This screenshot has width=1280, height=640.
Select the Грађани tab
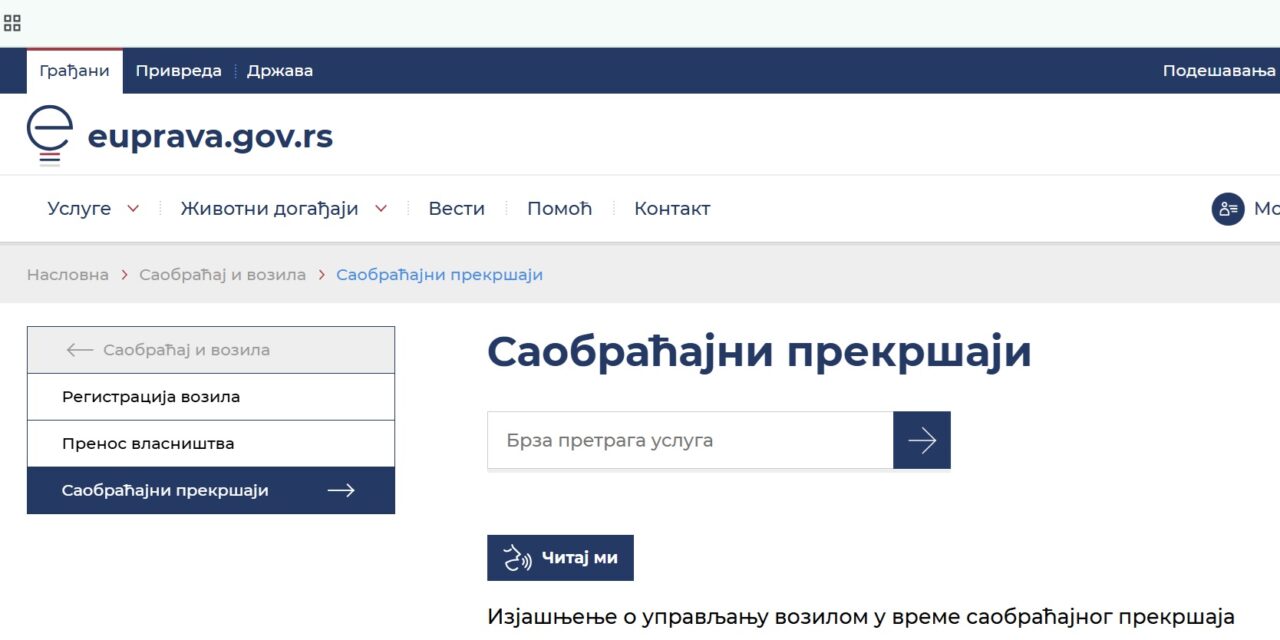[74, 70]
